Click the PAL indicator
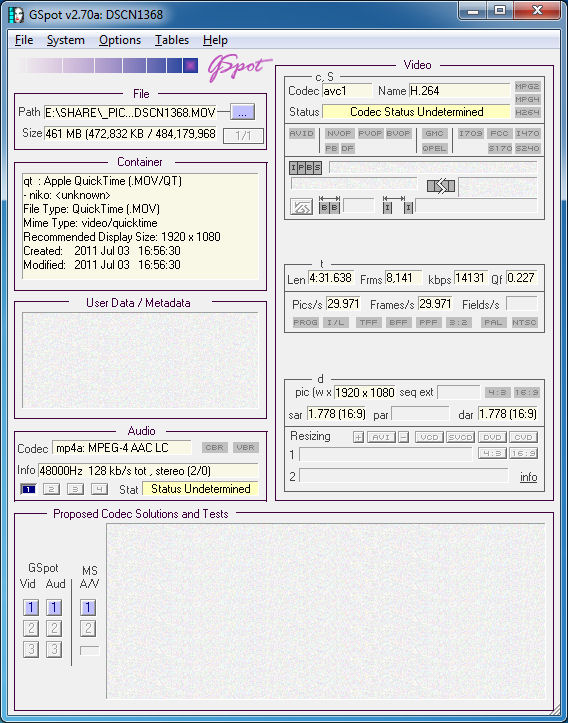The image size is (568, 723). click(x=493, y=322)
